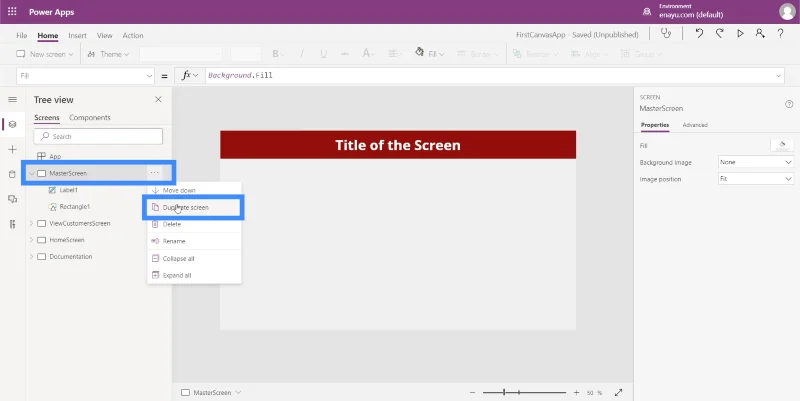800x401 pixels.
Task: Open the environment selector icon
Action: click(647, 11)
